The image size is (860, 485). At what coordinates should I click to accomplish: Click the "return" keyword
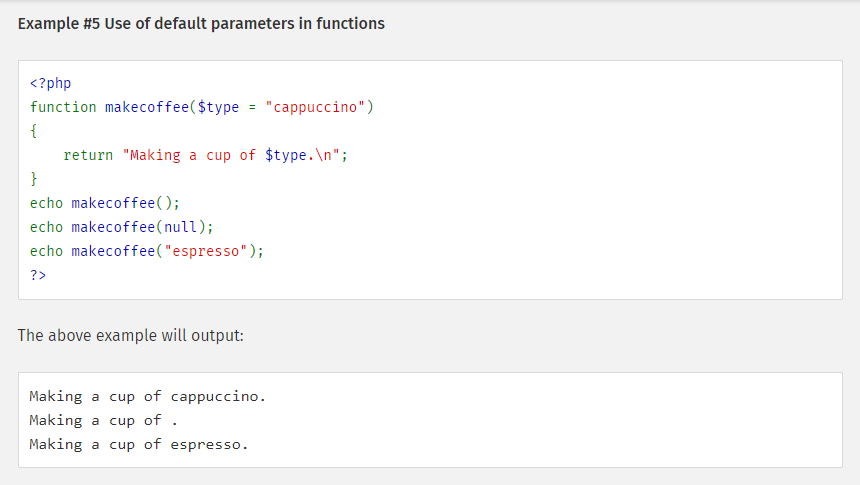point(88,155)
